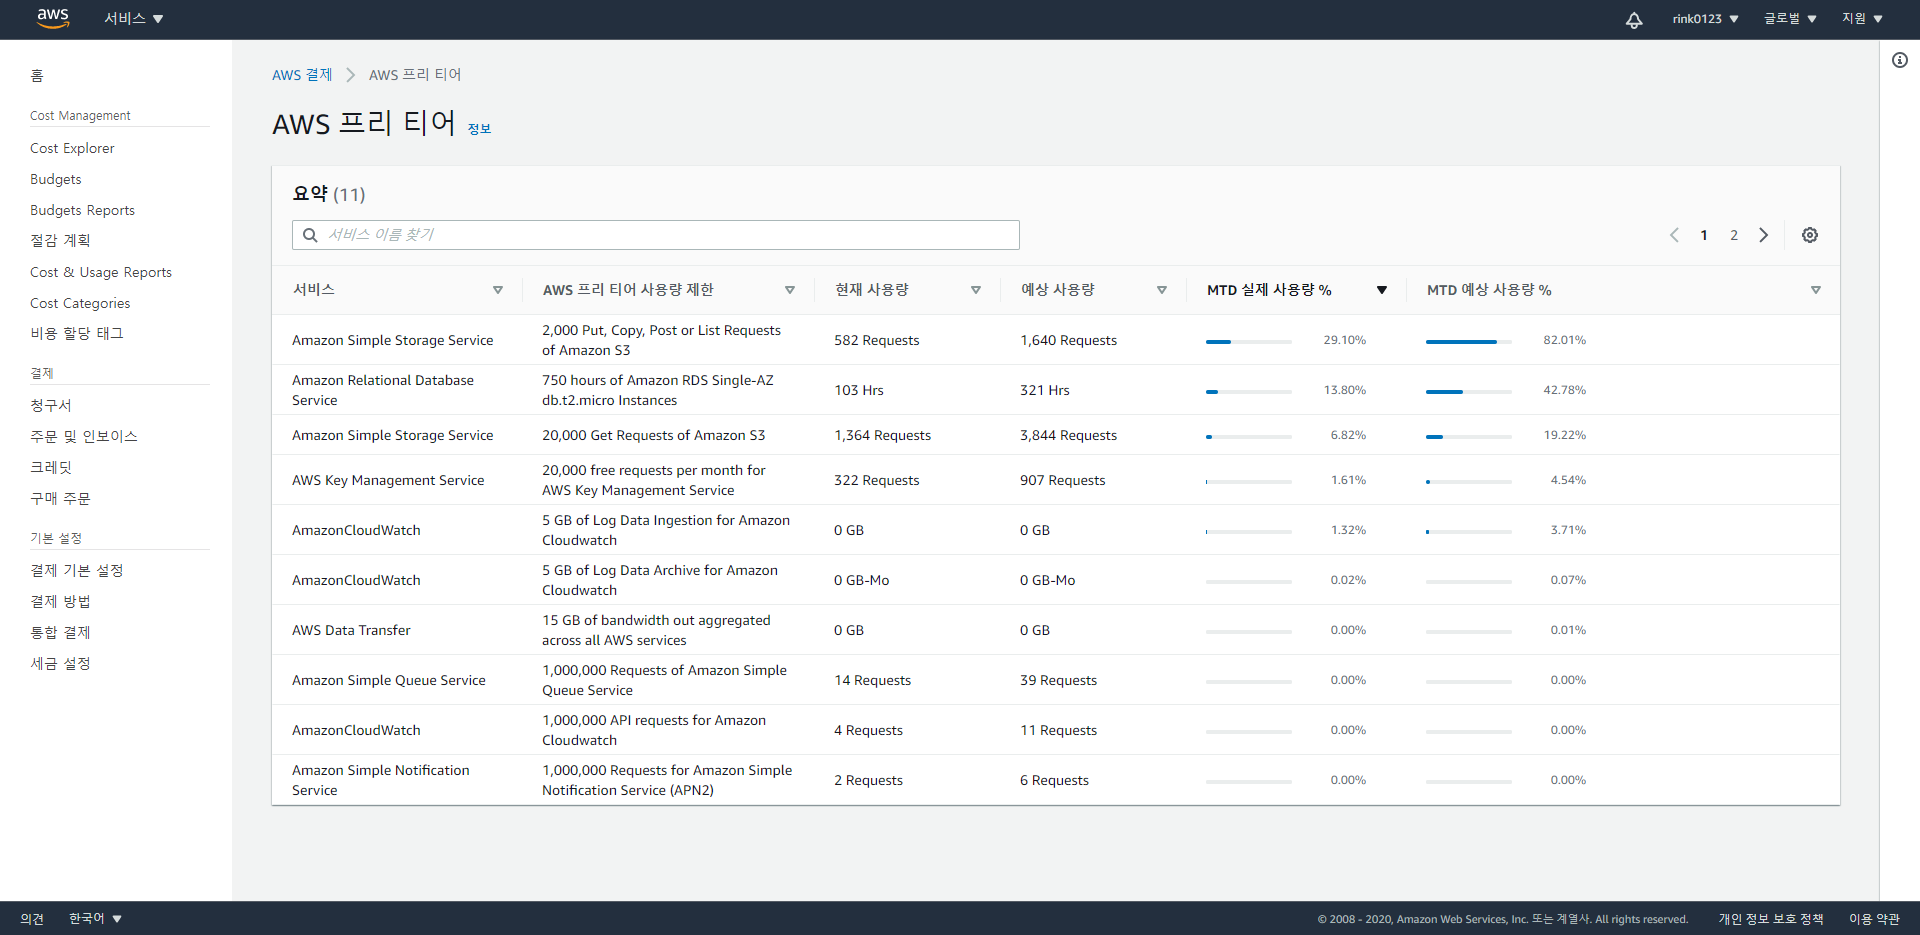This screenshot has width=1920, height=935.
Task: Click the search magnifier icon
Action: pyautogui.click(x=310, y=235)
